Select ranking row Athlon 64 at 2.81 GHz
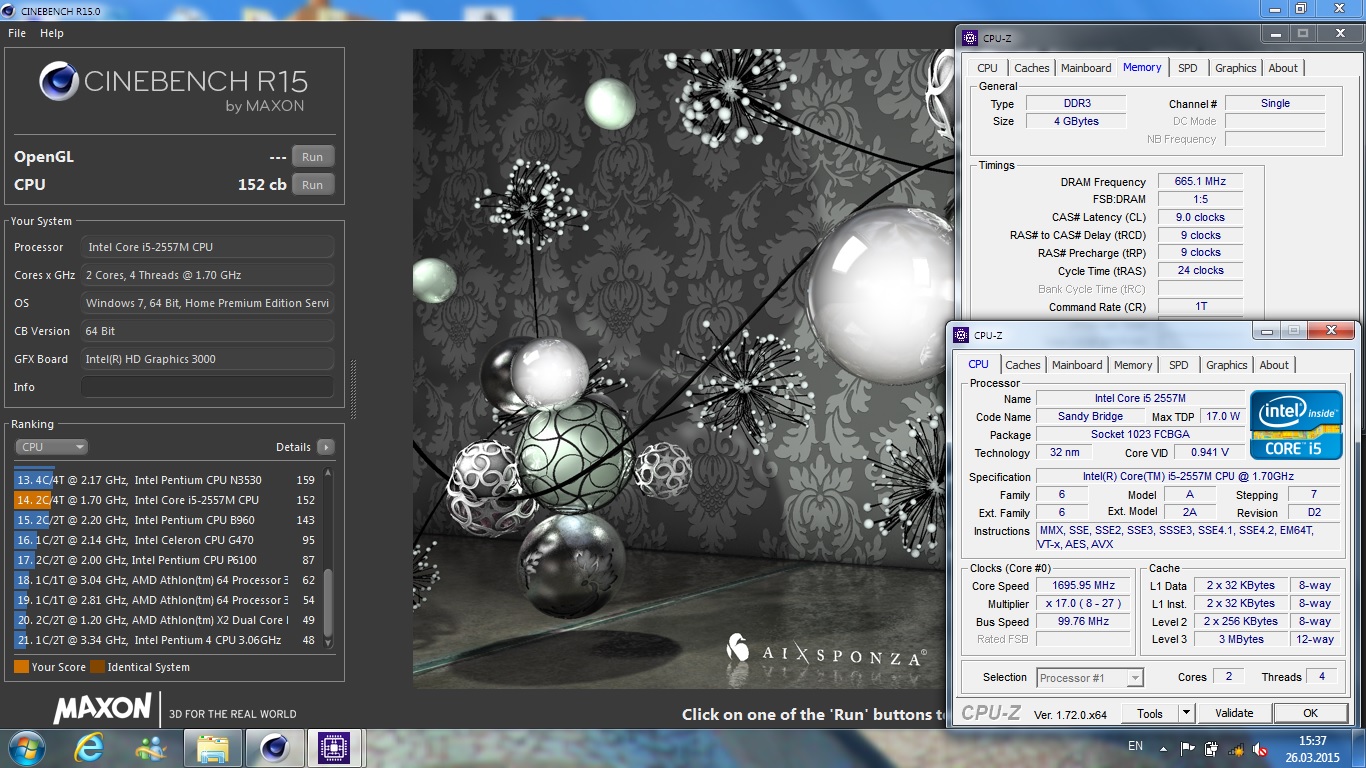 pyautogui.click(x=166, y=600)
